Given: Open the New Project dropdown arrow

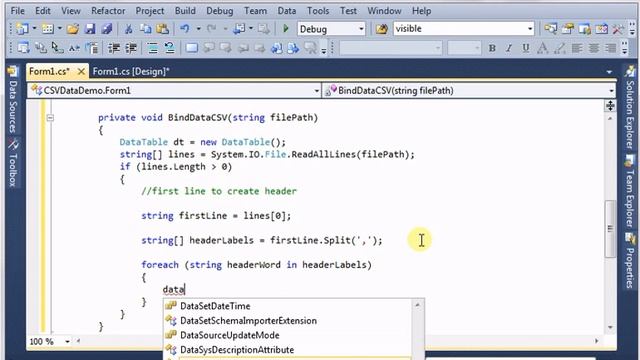Looking at the screenshot, I should pos(34,29).
